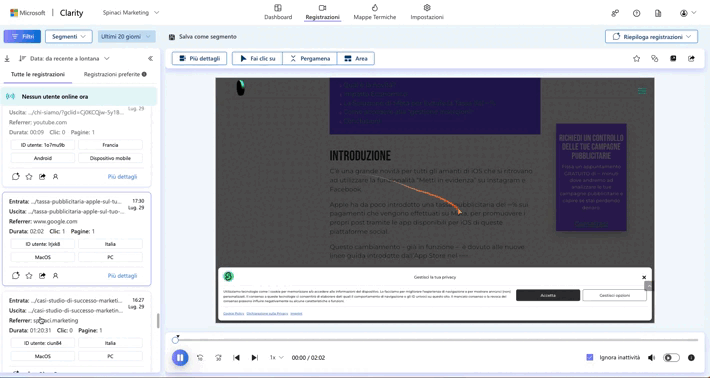Open the Riepiloga registrazioni dropdown
The image size is (710, 378).
coord(651,37)
